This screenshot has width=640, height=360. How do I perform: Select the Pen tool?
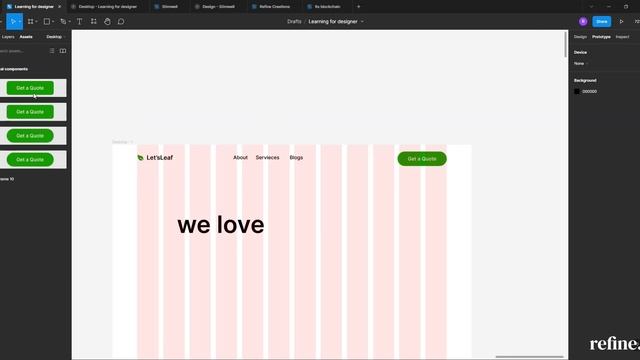pyautogui.click(x=63, y=22)
